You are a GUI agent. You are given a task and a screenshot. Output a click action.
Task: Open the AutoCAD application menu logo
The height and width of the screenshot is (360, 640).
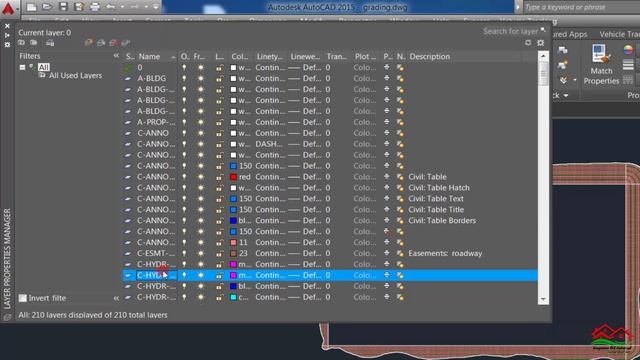point(8,8)
